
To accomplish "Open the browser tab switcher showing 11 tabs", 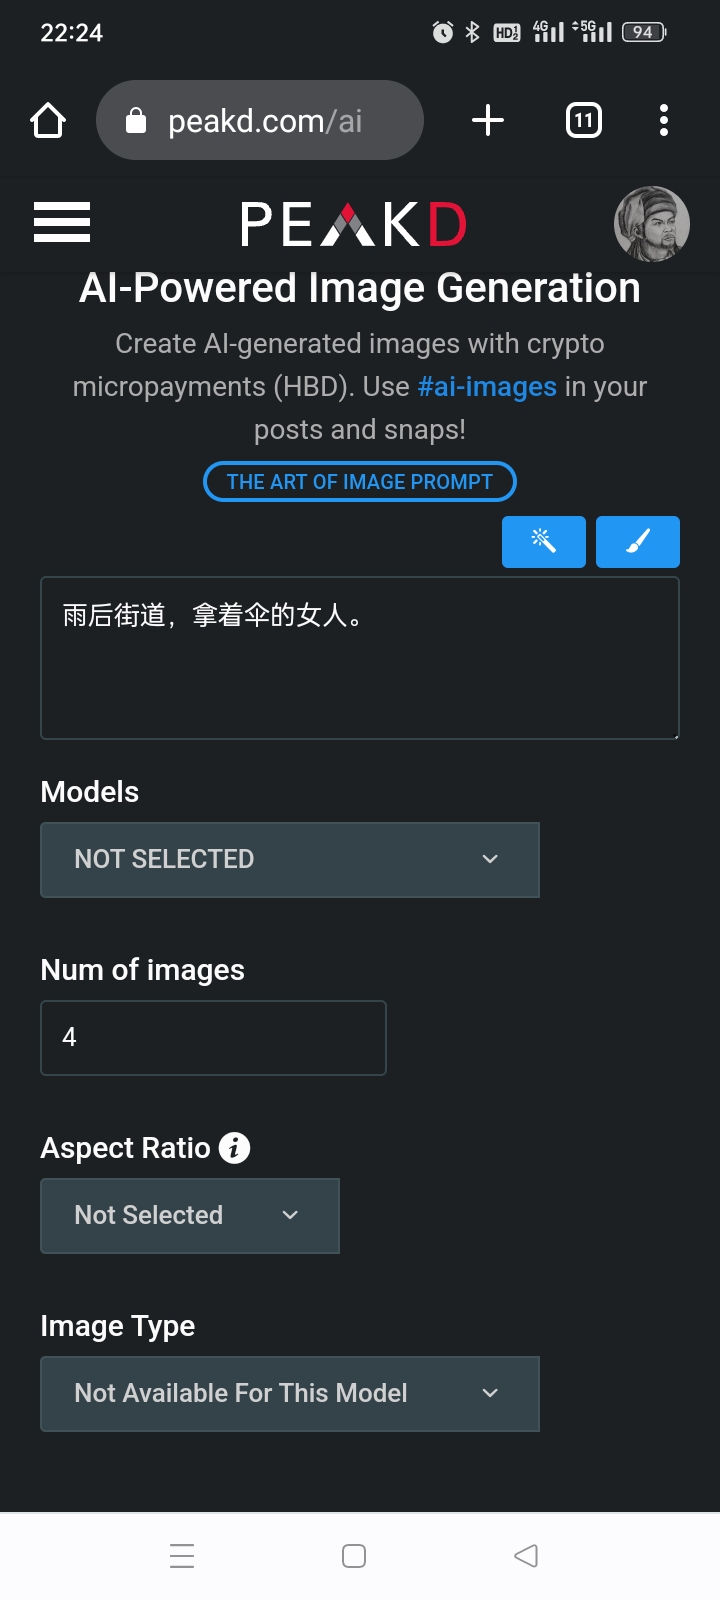I will click(x=583, y=120).
